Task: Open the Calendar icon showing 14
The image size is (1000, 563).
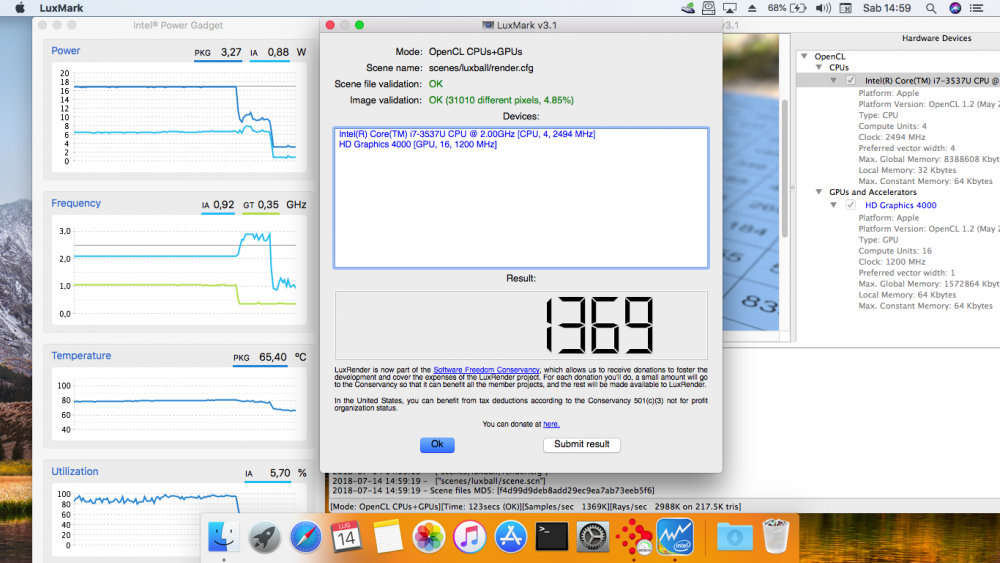Action: pos(346,536)
